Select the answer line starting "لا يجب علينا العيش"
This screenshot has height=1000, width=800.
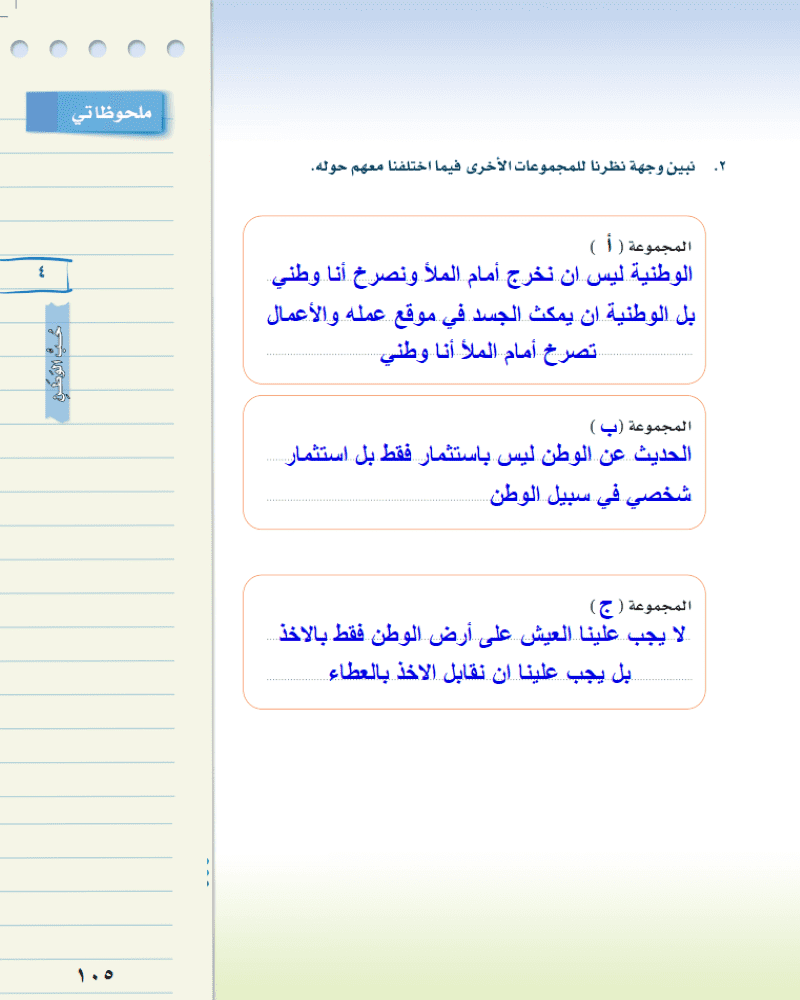click(x=482, y=635)
